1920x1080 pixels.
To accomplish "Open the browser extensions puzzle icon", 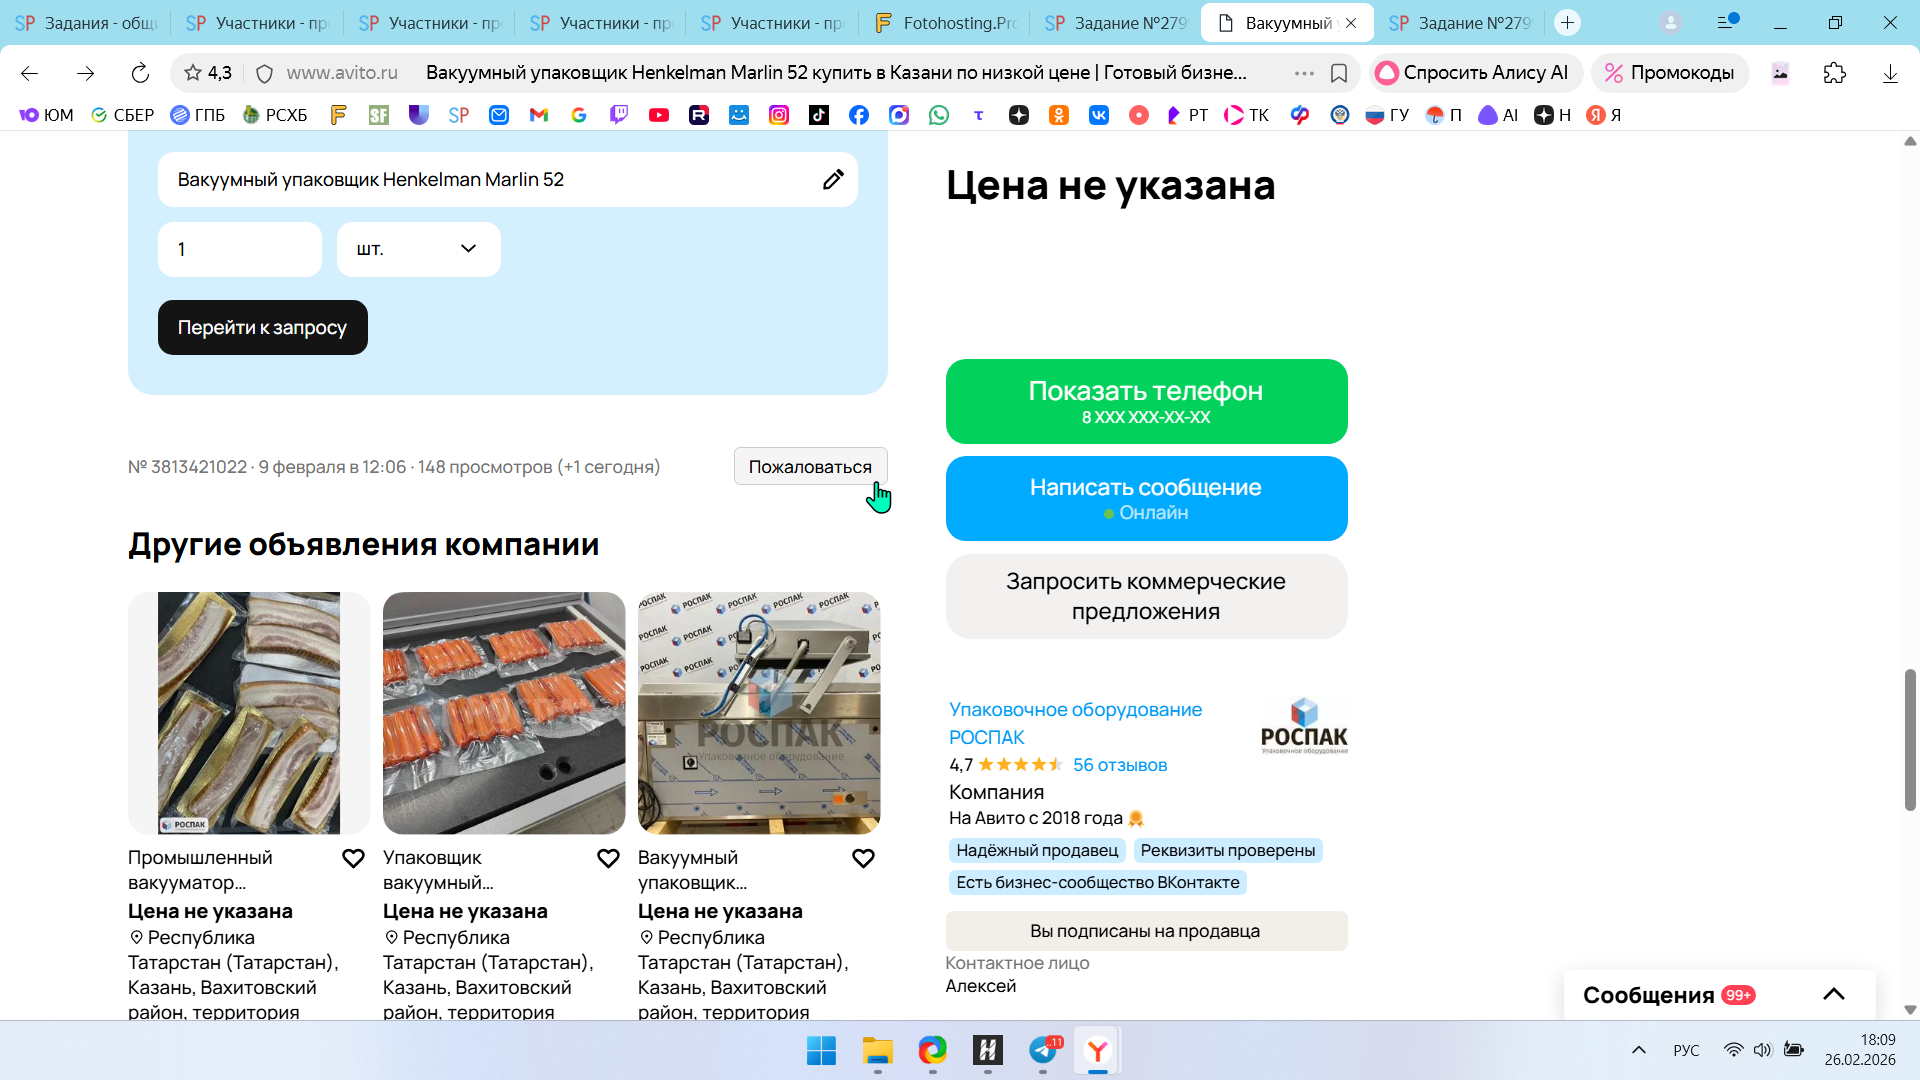I will (1834, 73).
